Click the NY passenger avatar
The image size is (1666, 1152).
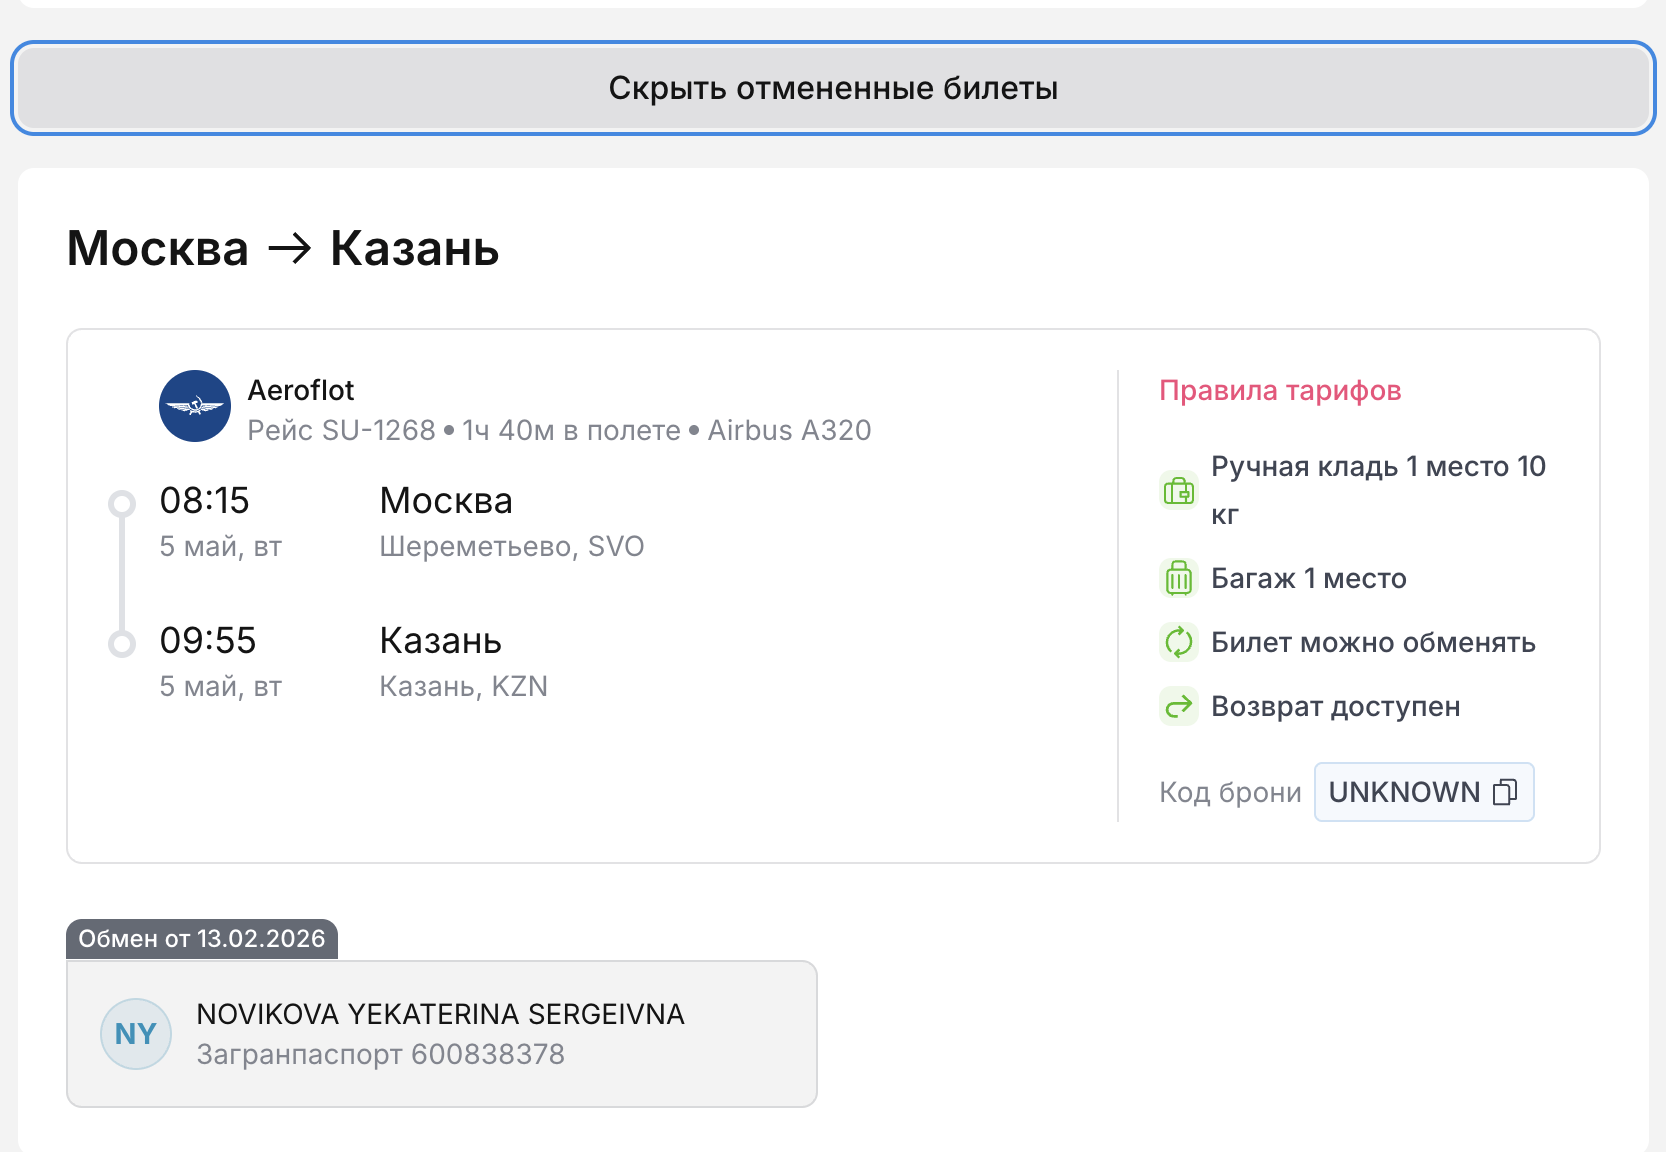pos(136,1034)
